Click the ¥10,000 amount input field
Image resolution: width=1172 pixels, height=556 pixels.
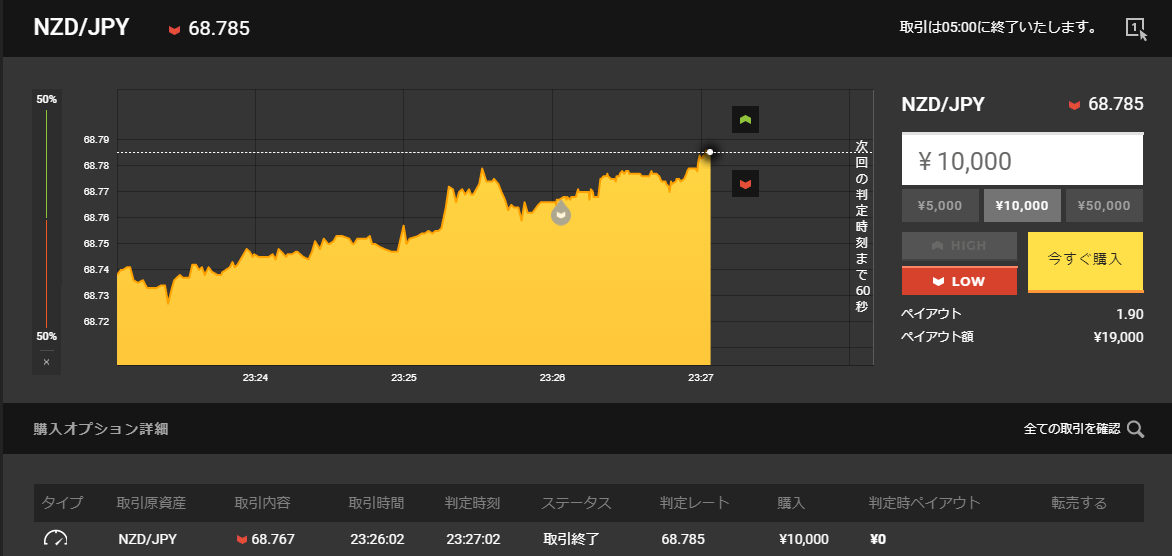tap(1022, 160)
